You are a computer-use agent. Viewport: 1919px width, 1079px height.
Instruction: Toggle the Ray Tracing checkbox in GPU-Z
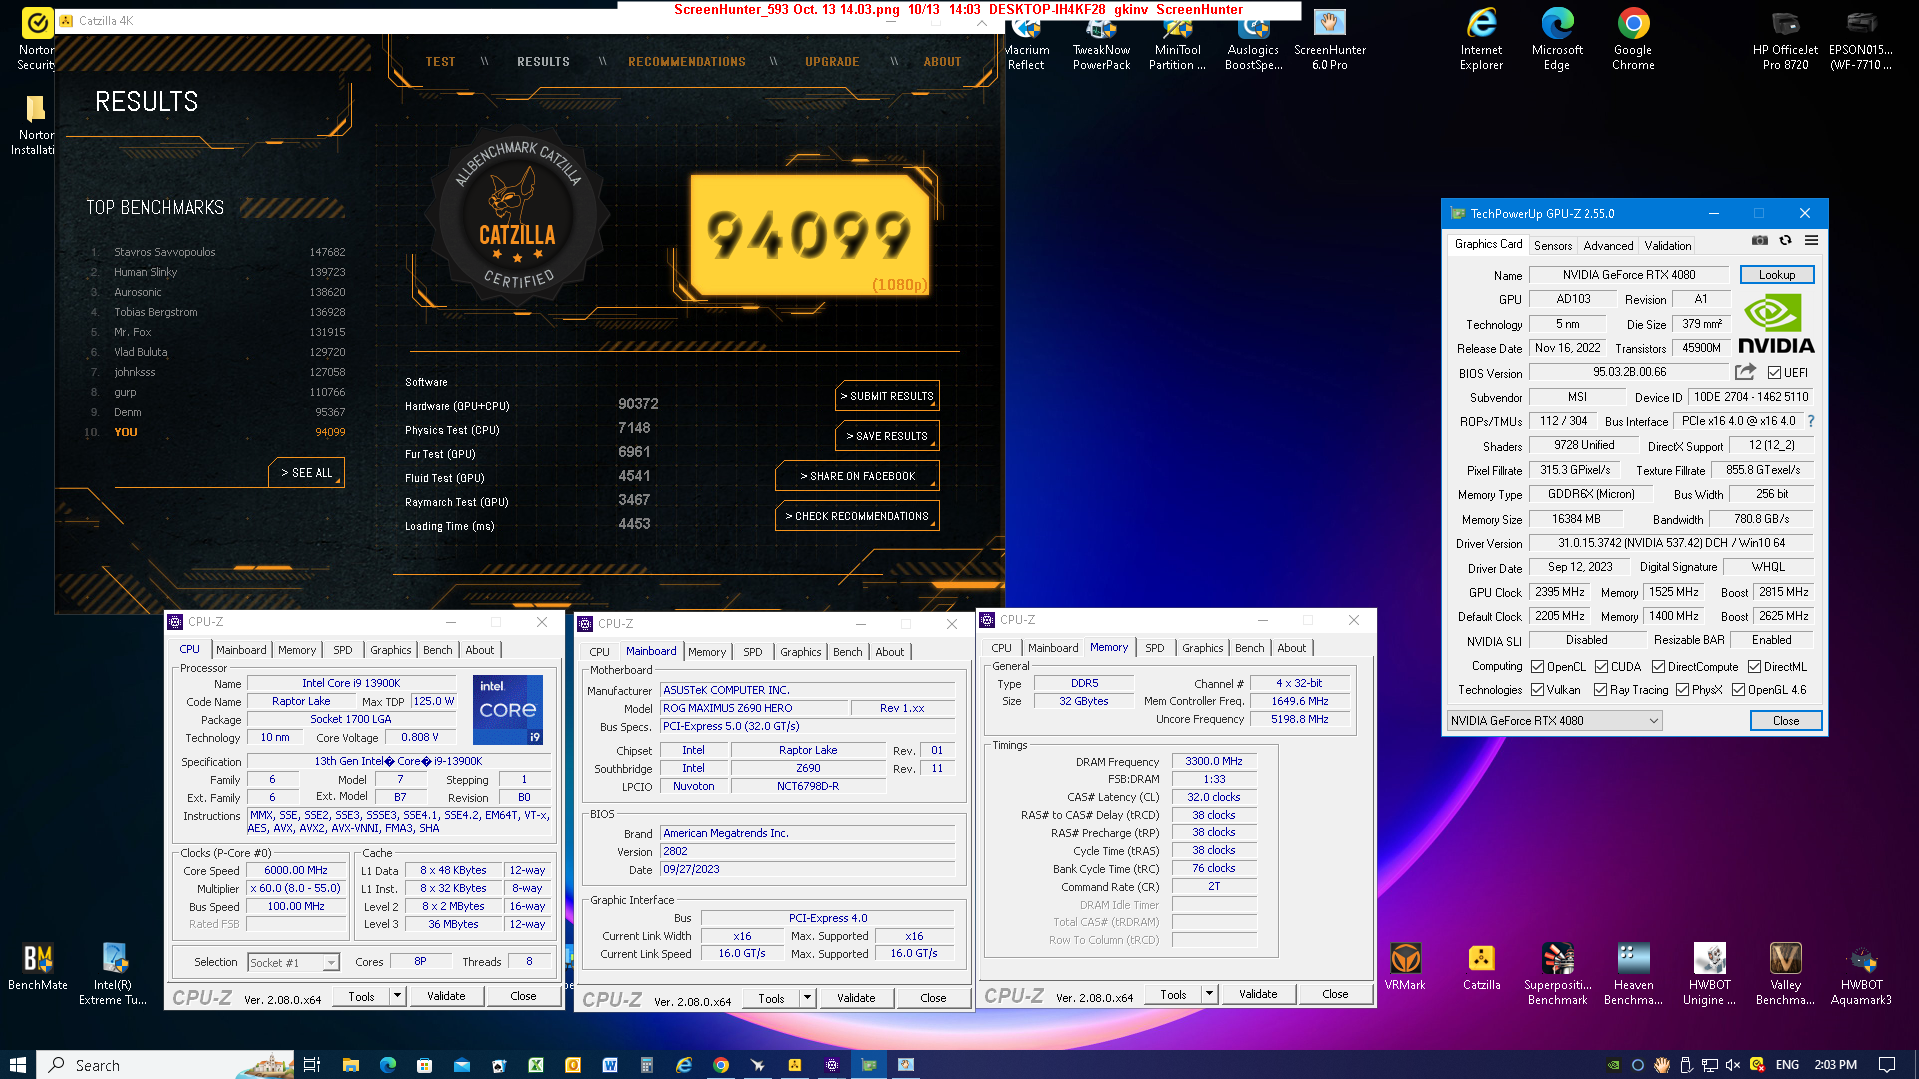(1600, 690)
